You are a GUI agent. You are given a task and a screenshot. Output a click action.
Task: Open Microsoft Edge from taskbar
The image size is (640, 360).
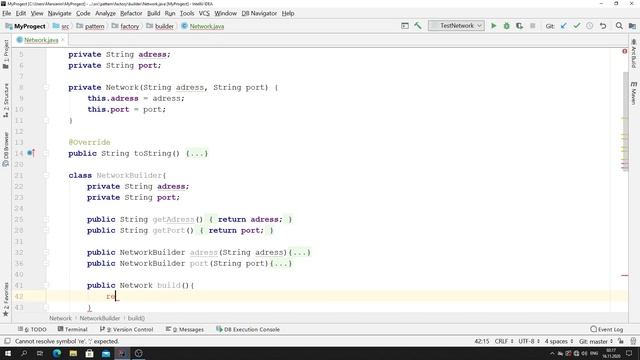[x=57, y=353]
